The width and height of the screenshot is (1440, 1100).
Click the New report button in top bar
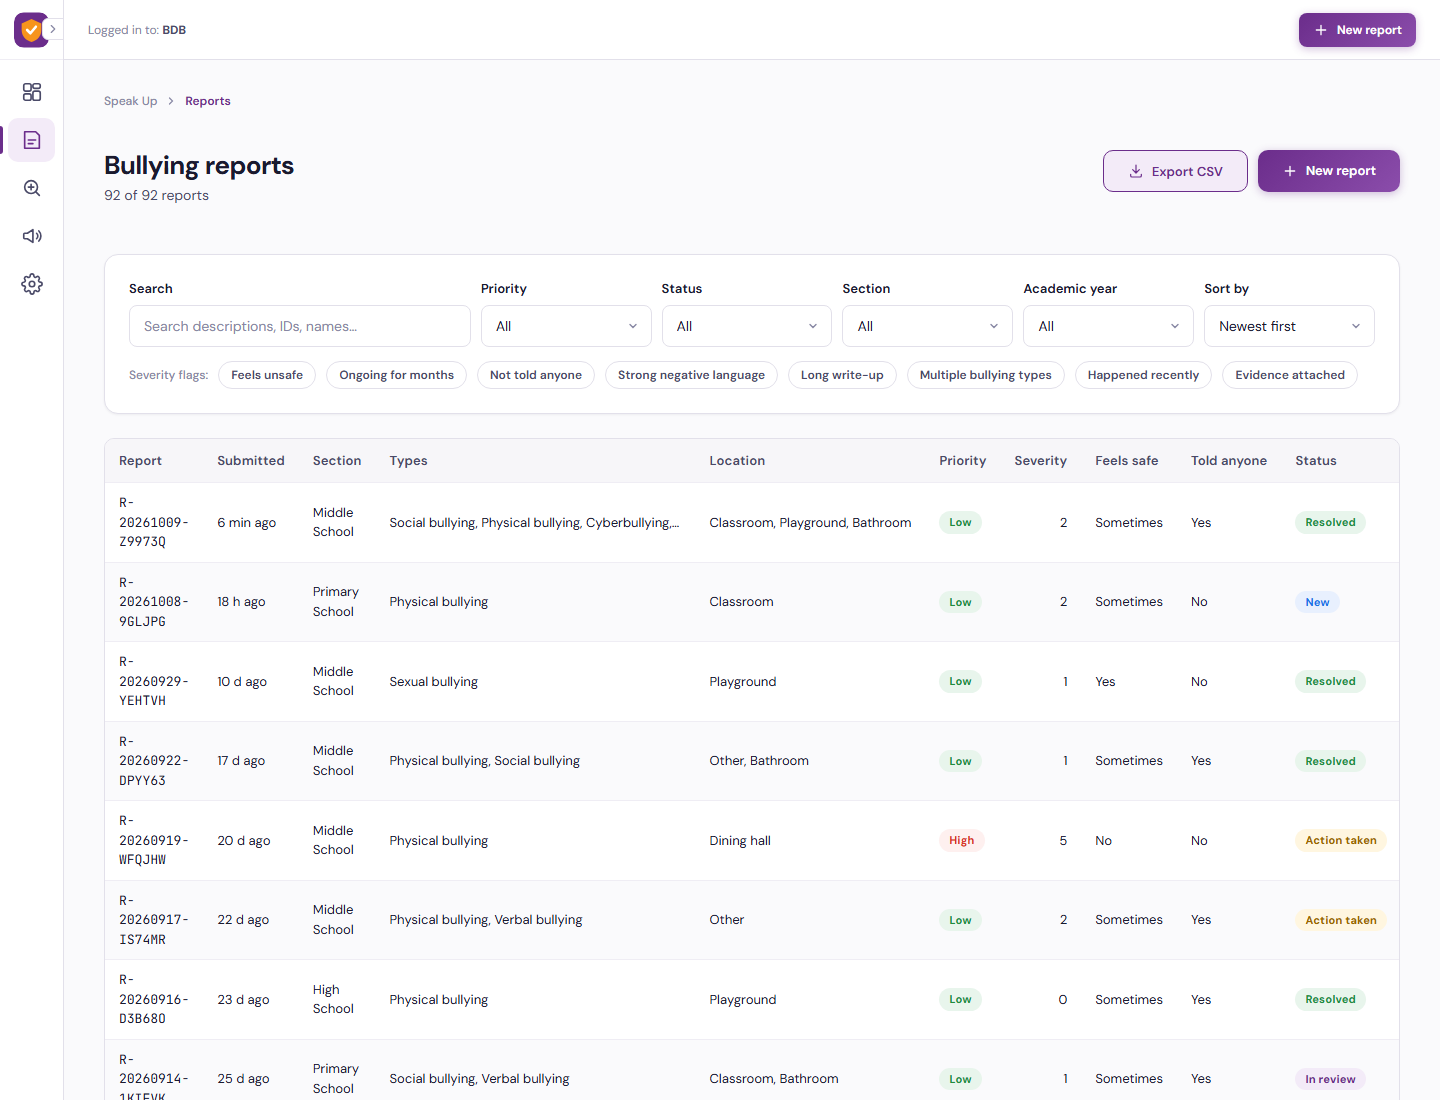click(1357, 30)
